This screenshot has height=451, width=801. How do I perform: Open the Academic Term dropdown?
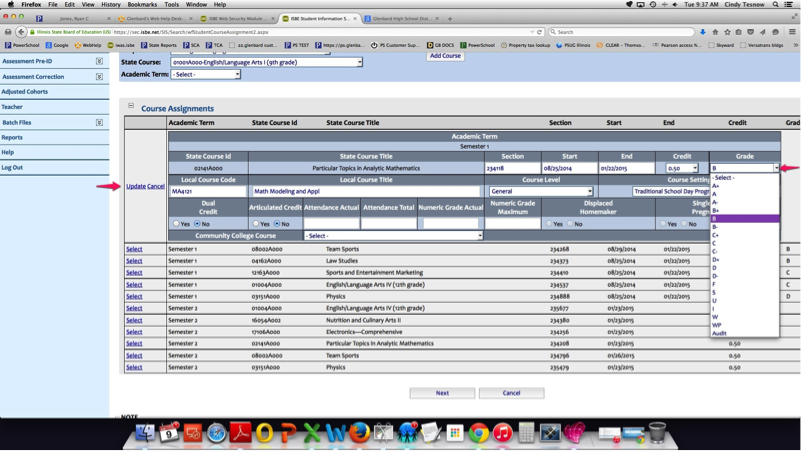click(205, 74)
